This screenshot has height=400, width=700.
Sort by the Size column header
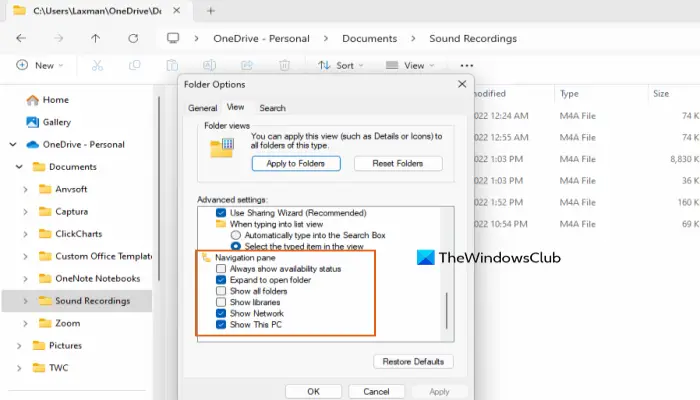661,93
